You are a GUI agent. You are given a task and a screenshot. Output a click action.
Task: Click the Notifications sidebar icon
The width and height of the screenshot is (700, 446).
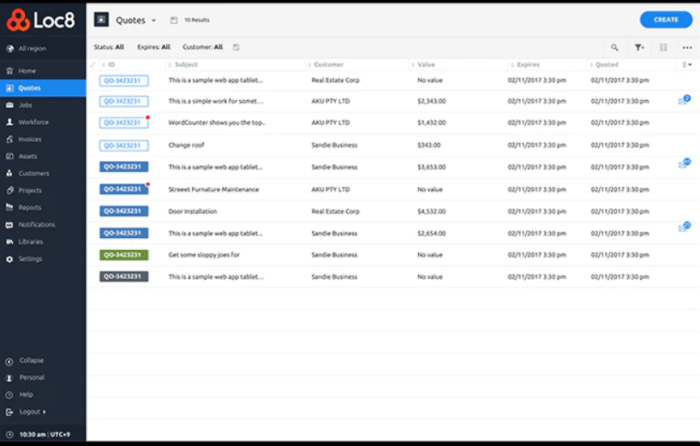pyautogui.click(x=9, y=225)
